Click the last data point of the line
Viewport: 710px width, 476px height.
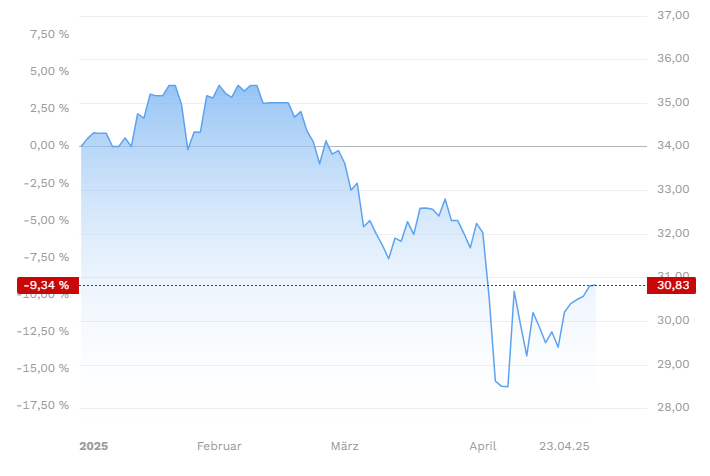(595, 285)
